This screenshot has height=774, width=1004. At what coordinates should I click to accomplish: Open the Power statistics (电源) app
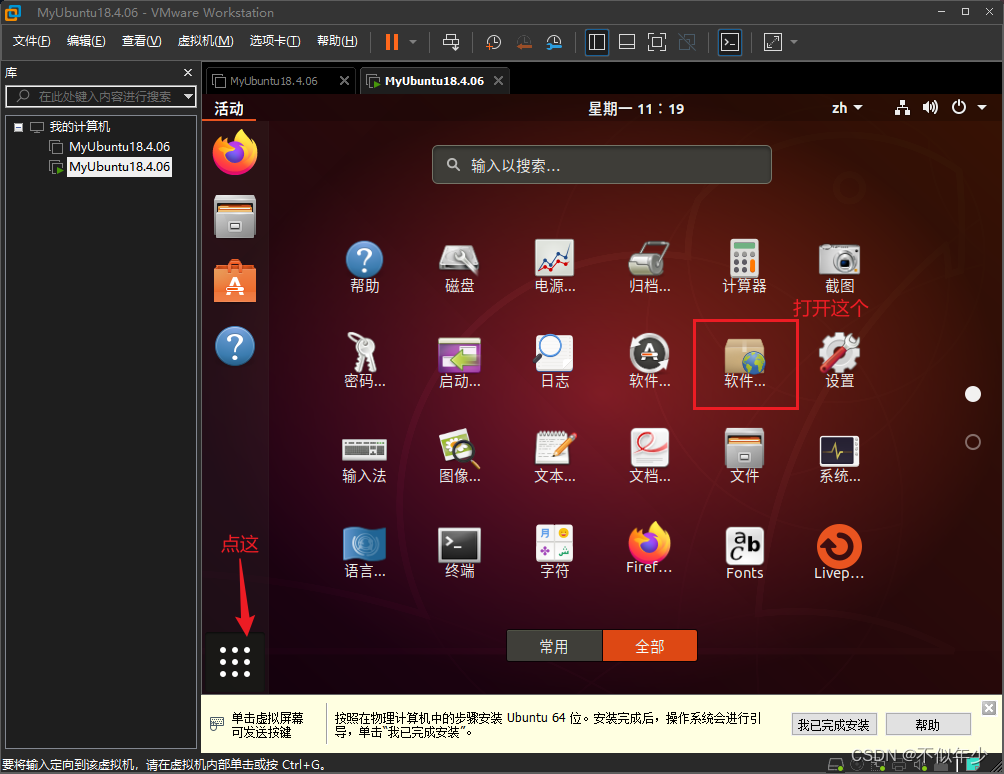click(x=555, y=267)
